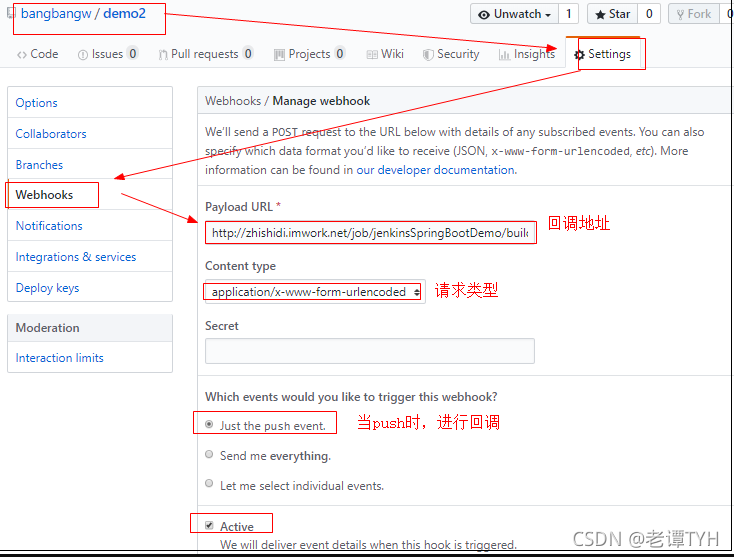Click the Issues tab circle icon
Viewport: 734px width, 557px height.
click(83, 55)
